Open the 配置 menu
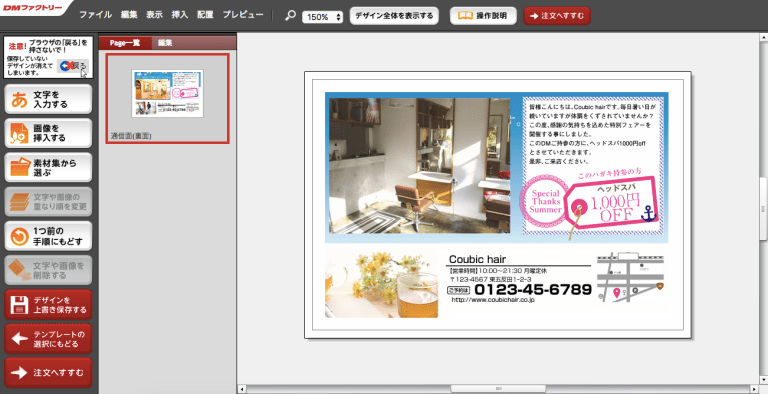This screenshot has width=768, height=394. coord(205,15)
